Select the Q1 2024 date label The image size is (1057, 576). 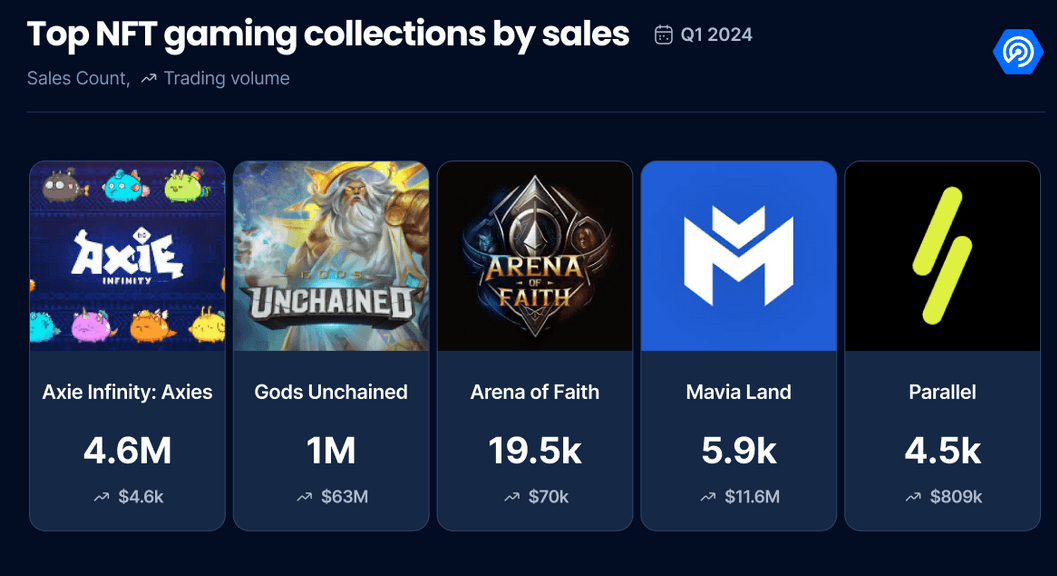(x=717, y=34)
